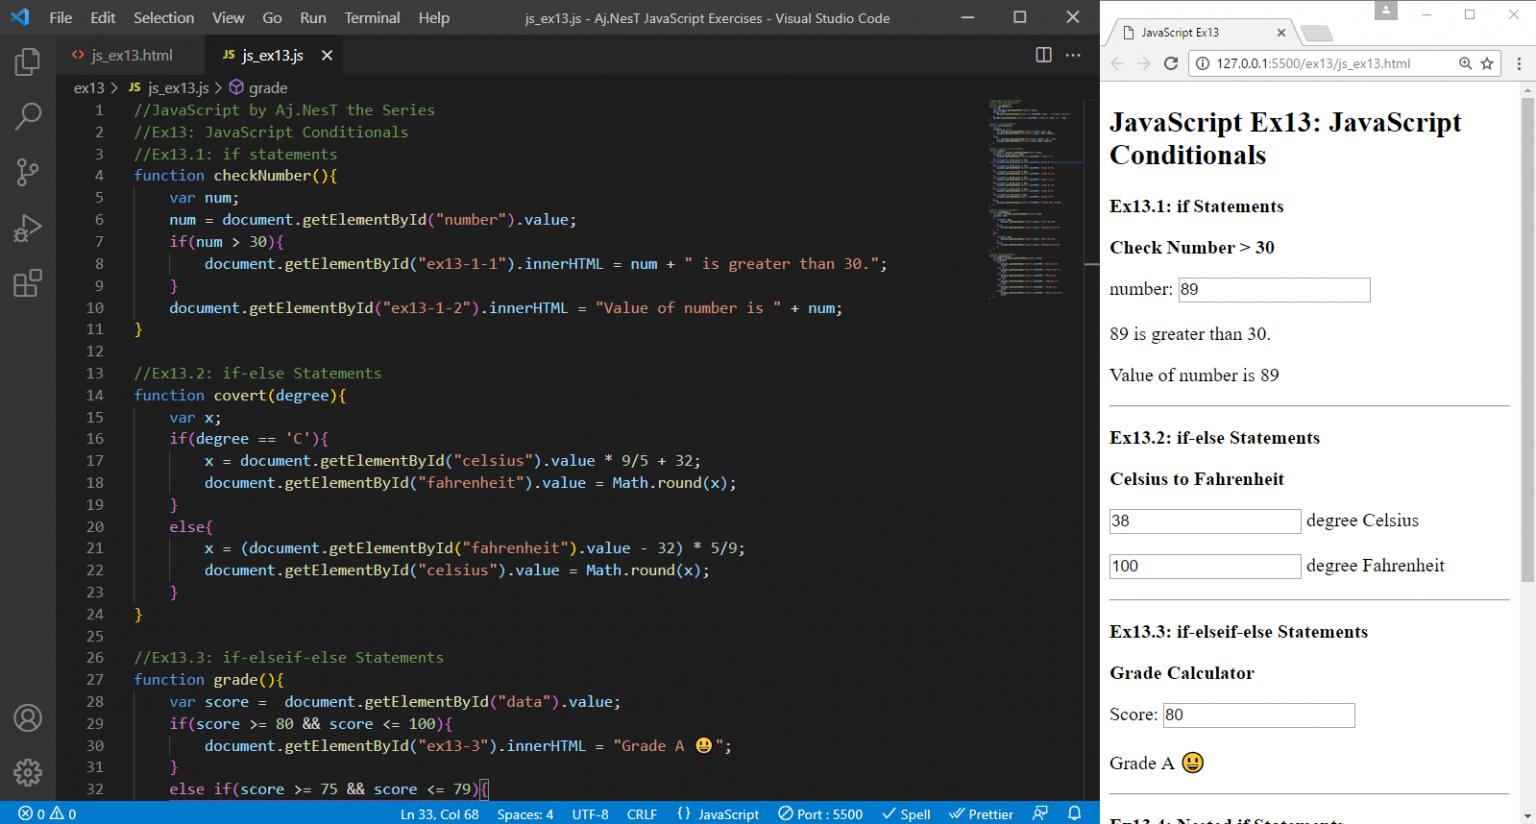Image resolution: width=1536 pixels, height=824 pixels.
Task: Open editor More Actions ellipsis menu
Action: (1073, 55)
